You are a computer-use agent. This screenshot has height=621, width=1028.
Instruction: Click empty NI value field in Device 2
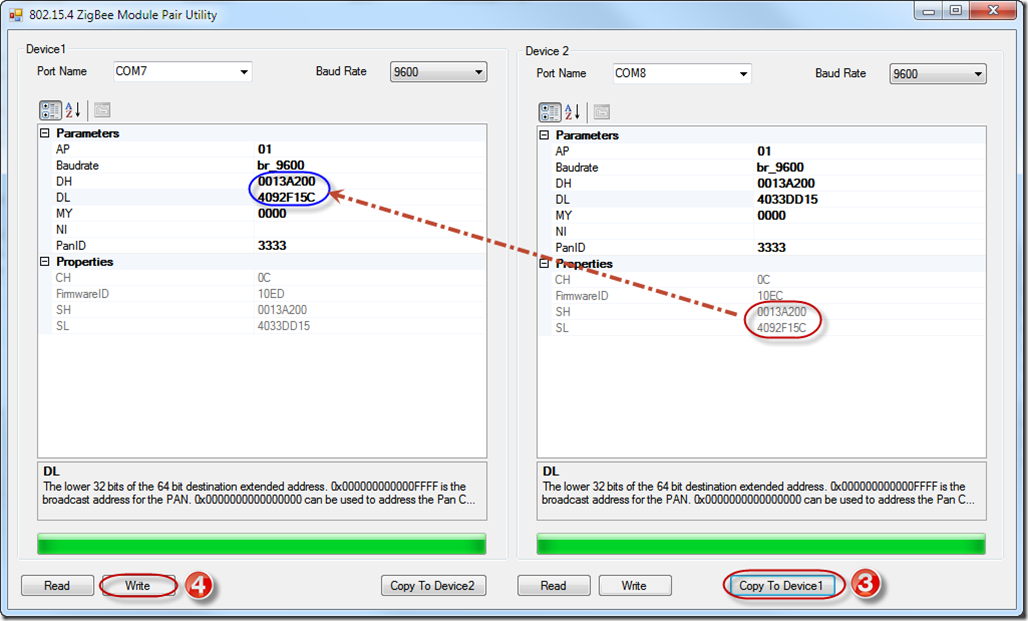870,231
